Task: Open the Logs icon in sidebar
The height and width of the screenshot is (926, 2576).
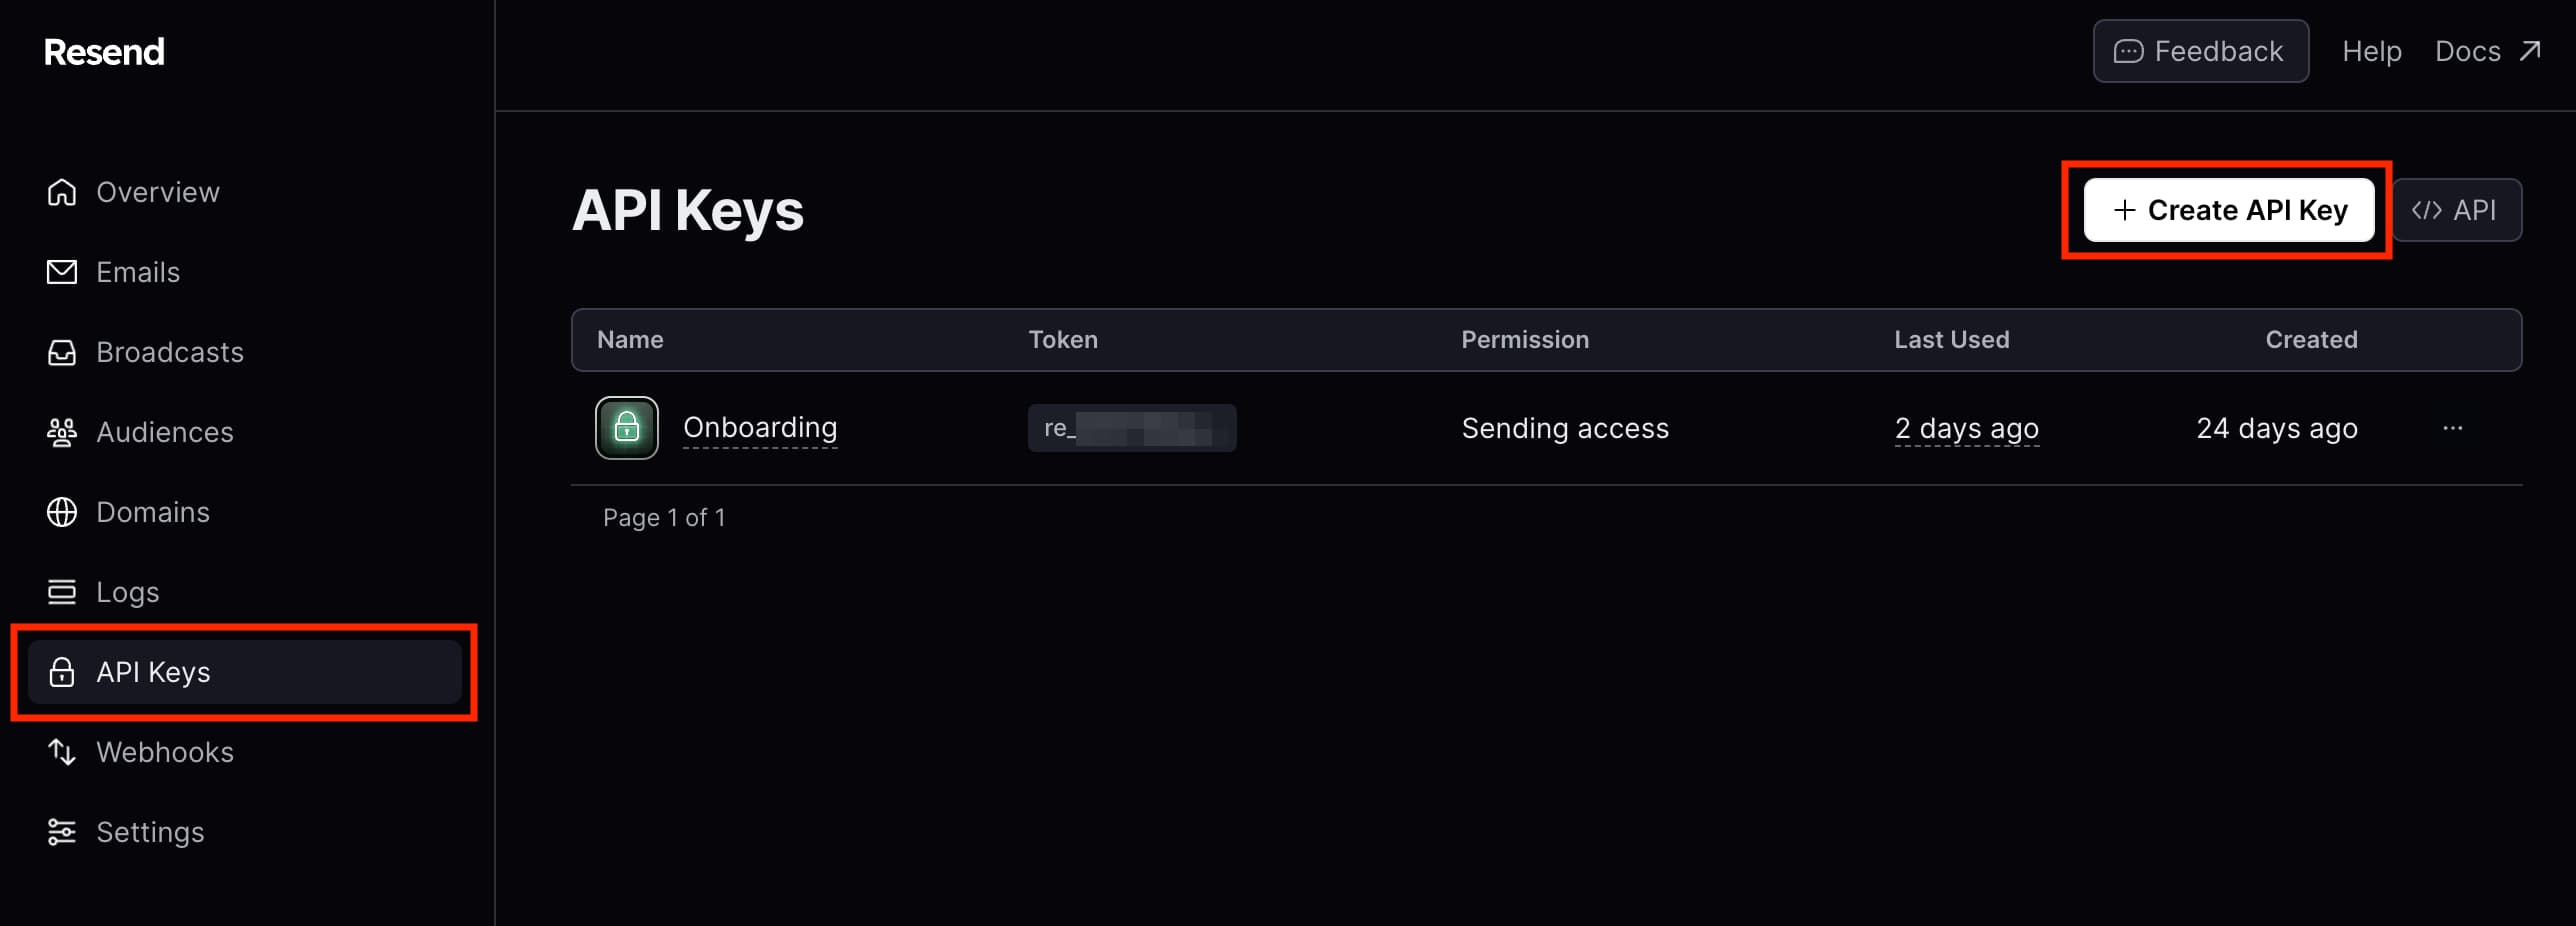Action: point(61,592)
